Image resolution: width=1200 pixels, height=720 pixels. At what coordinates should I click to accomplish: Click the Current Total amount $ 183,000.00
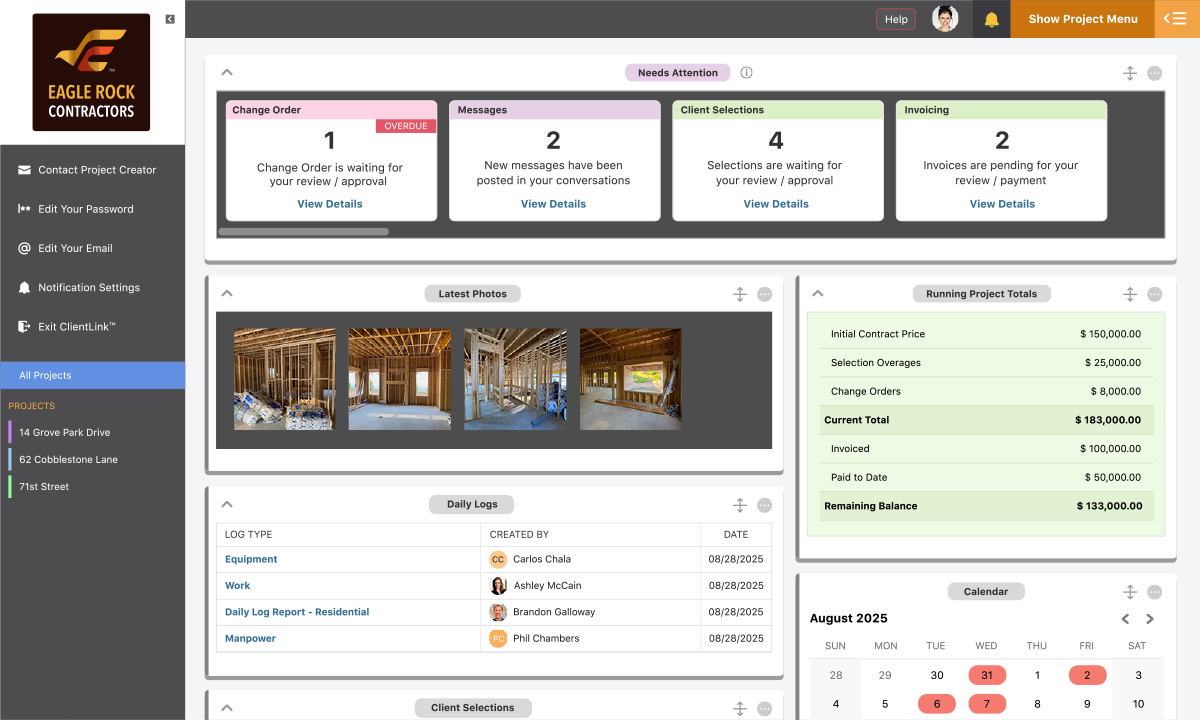click(1108, 420)
